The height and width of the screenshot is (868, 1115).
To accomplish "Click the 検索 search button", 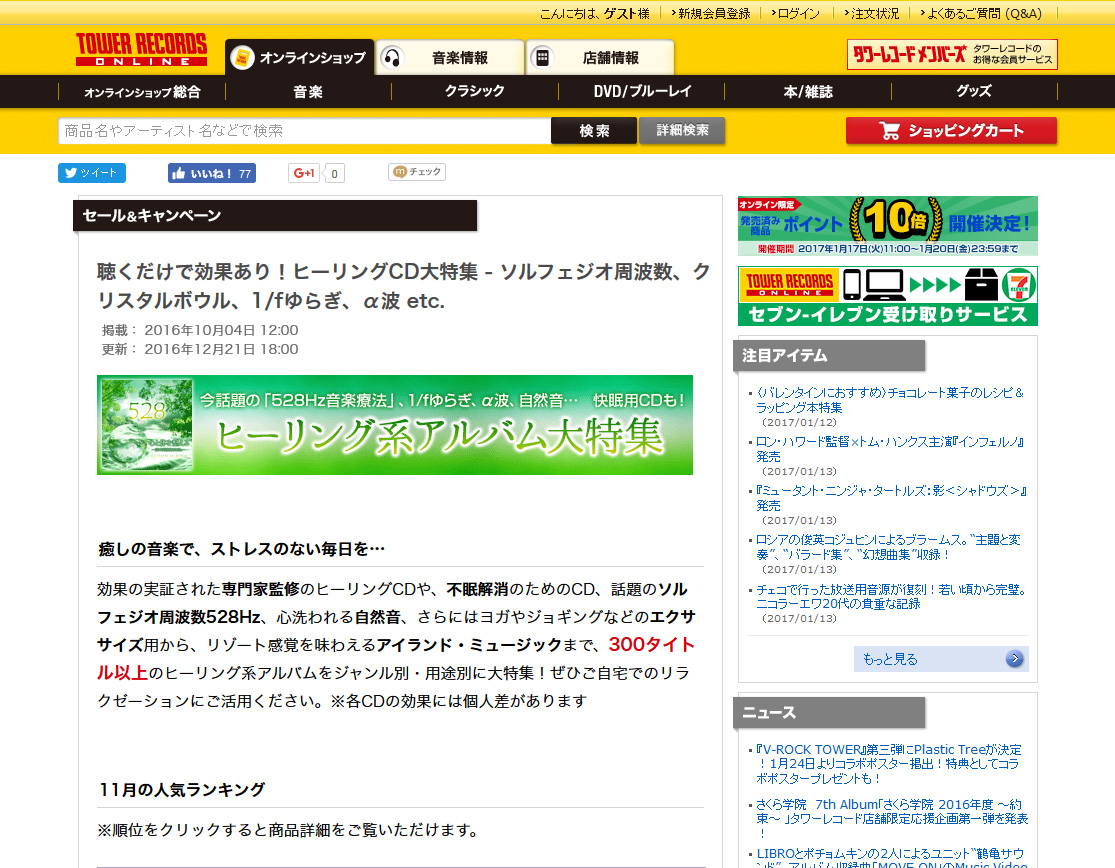I will 594,131.
